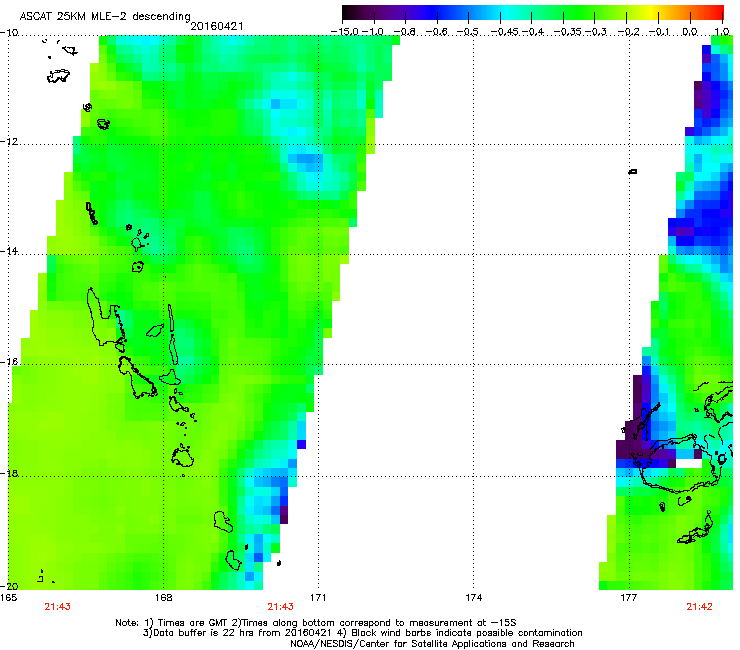Image resolution: width=740 pixels, height=650 pixels.
Task: Click the latitude label -12
Action: (x=9, y=142)
